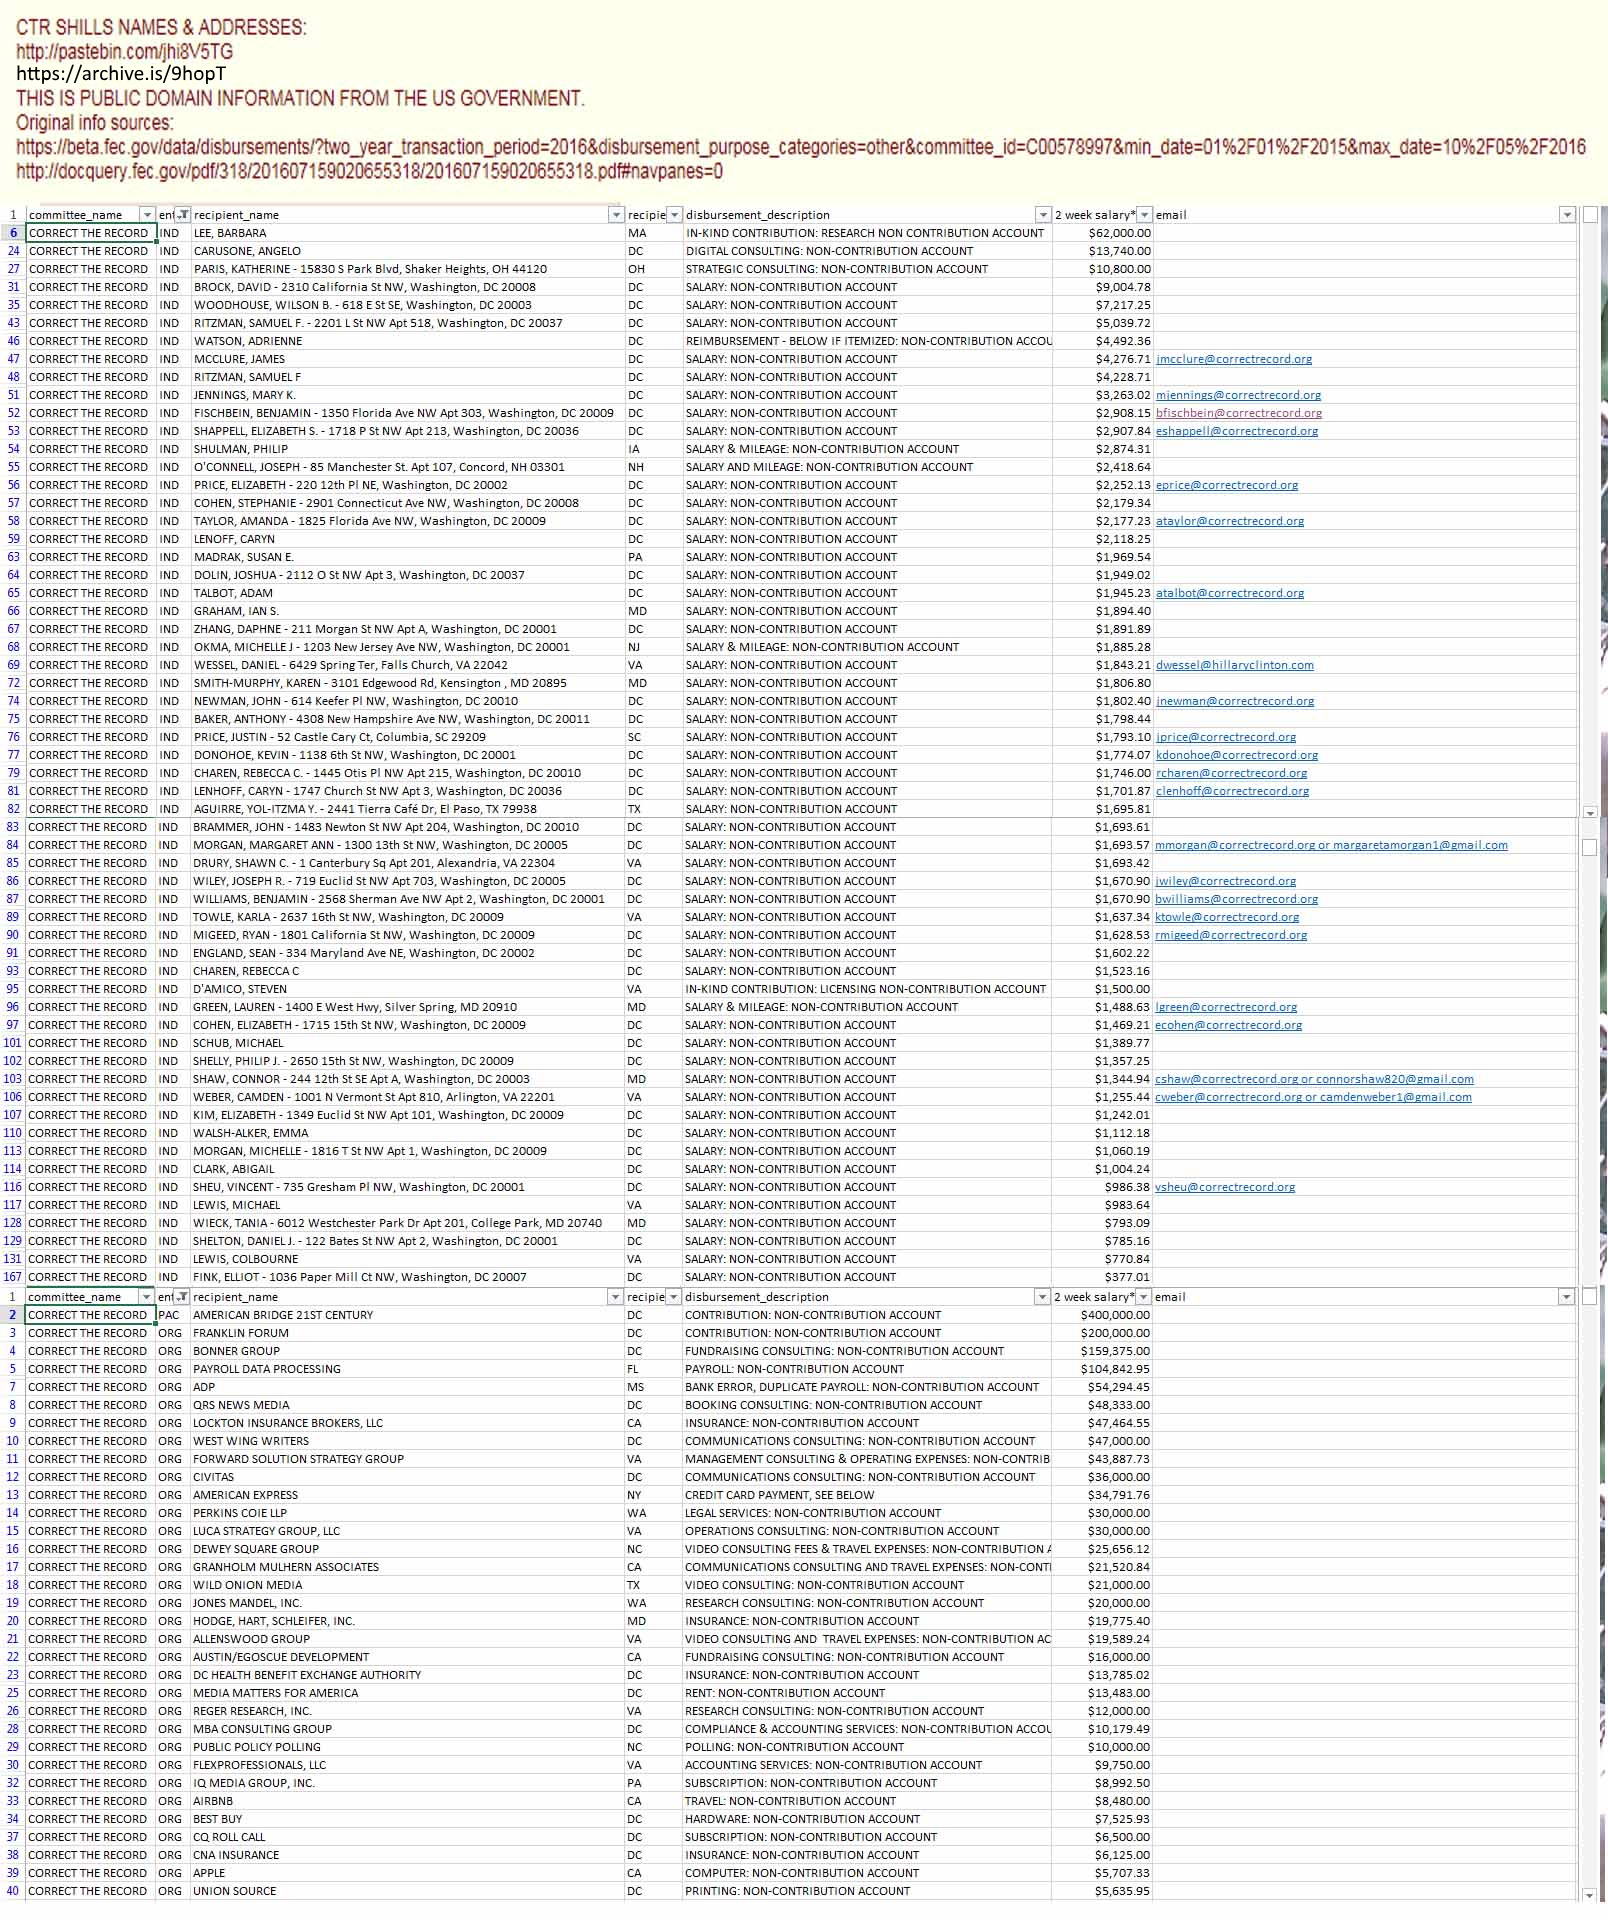Select the 'WEST WING WRITERS' cell
Viewport: 1608px width, 1920px height.
pos(407,1441)
